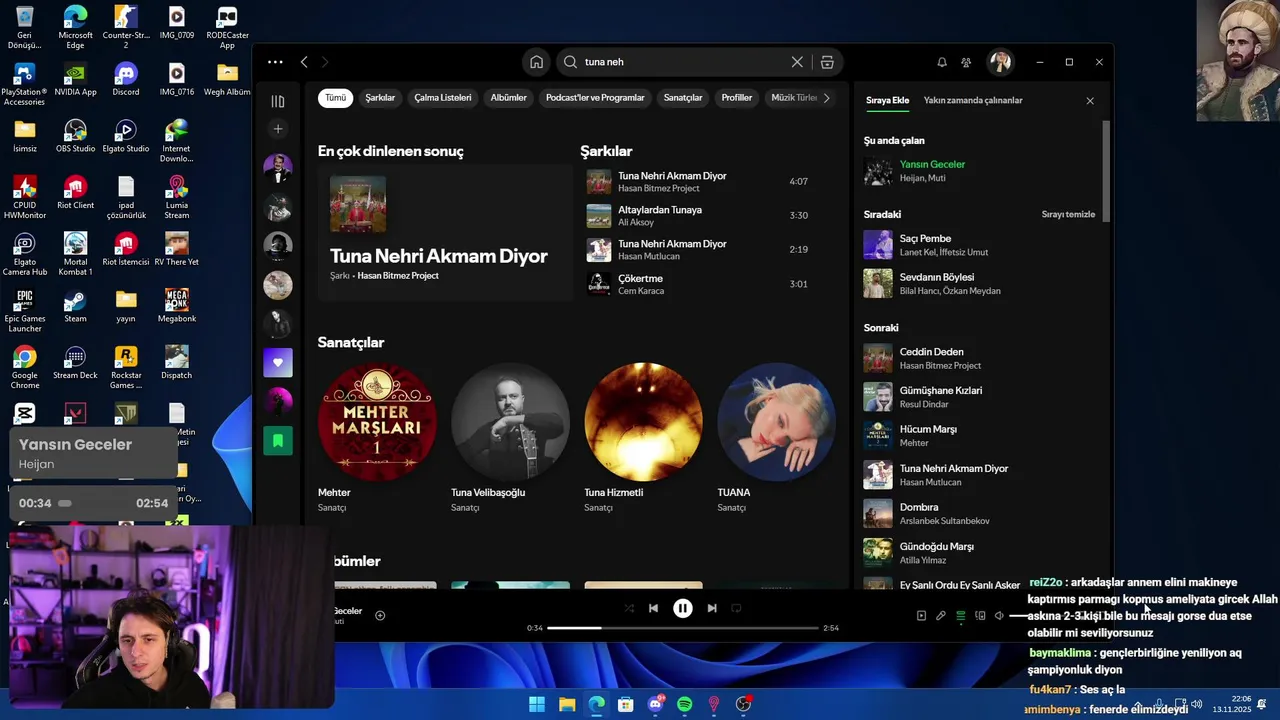Screen dimensions: 1280x720
Task: Filter results by Çalma Listeleri
Action: click(443, 98)
